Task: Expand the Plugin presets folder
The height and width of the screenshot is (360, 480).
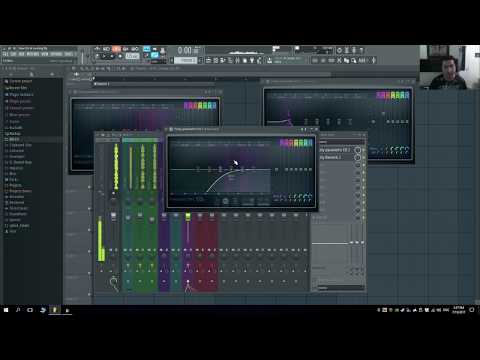Action: click(17, 101)
